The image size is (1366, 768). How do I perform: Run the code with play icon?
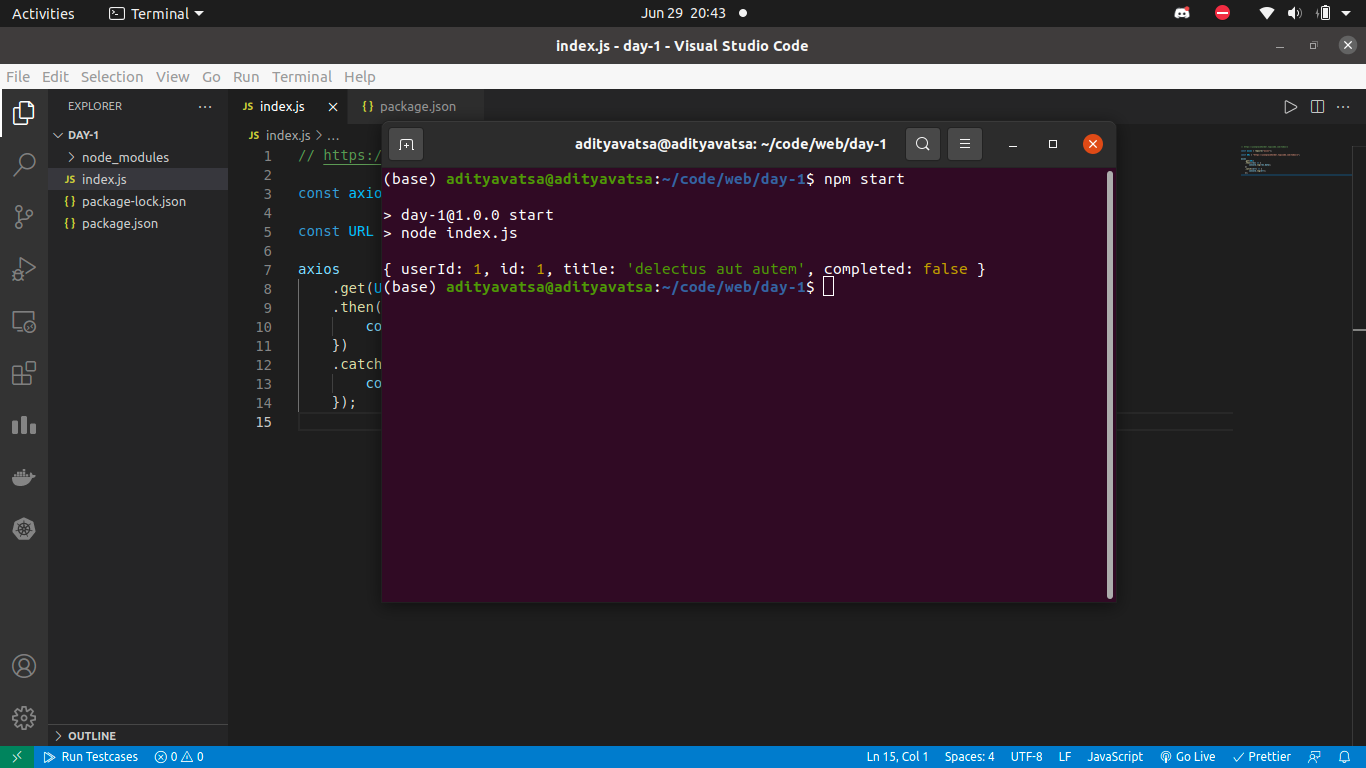[x=1291, y=106]
